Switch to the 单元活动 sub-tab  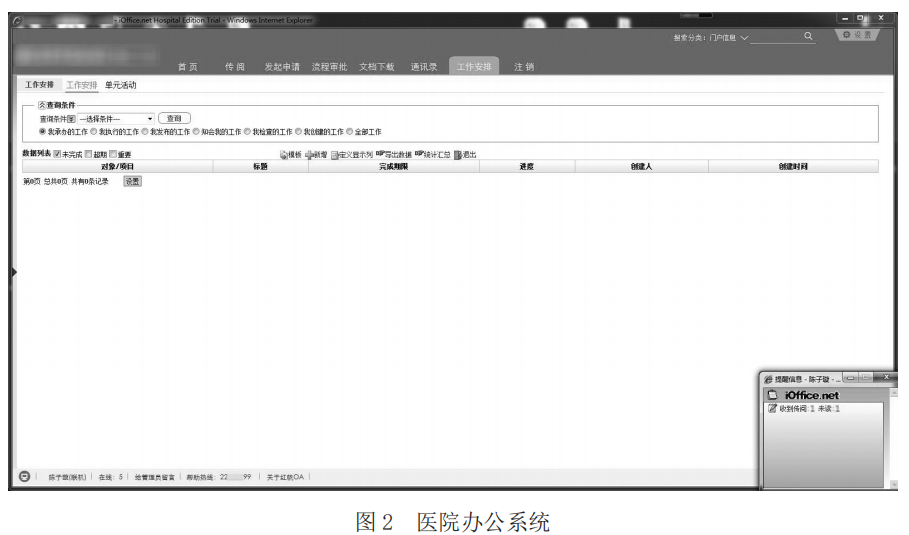click(120, 86)
